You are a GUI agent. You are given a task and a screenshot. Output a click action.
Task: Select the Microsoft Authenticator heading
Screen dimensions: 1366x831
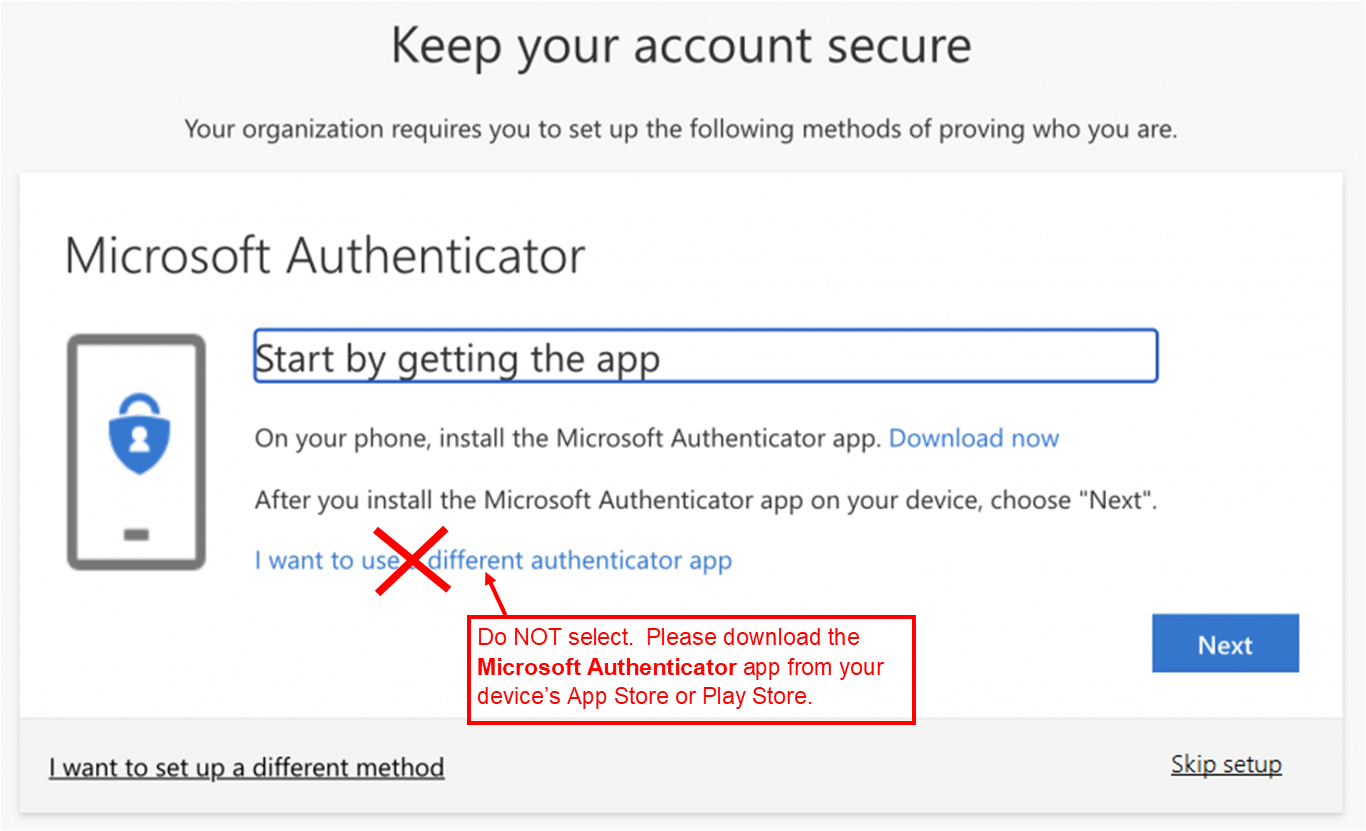point(324,257)
